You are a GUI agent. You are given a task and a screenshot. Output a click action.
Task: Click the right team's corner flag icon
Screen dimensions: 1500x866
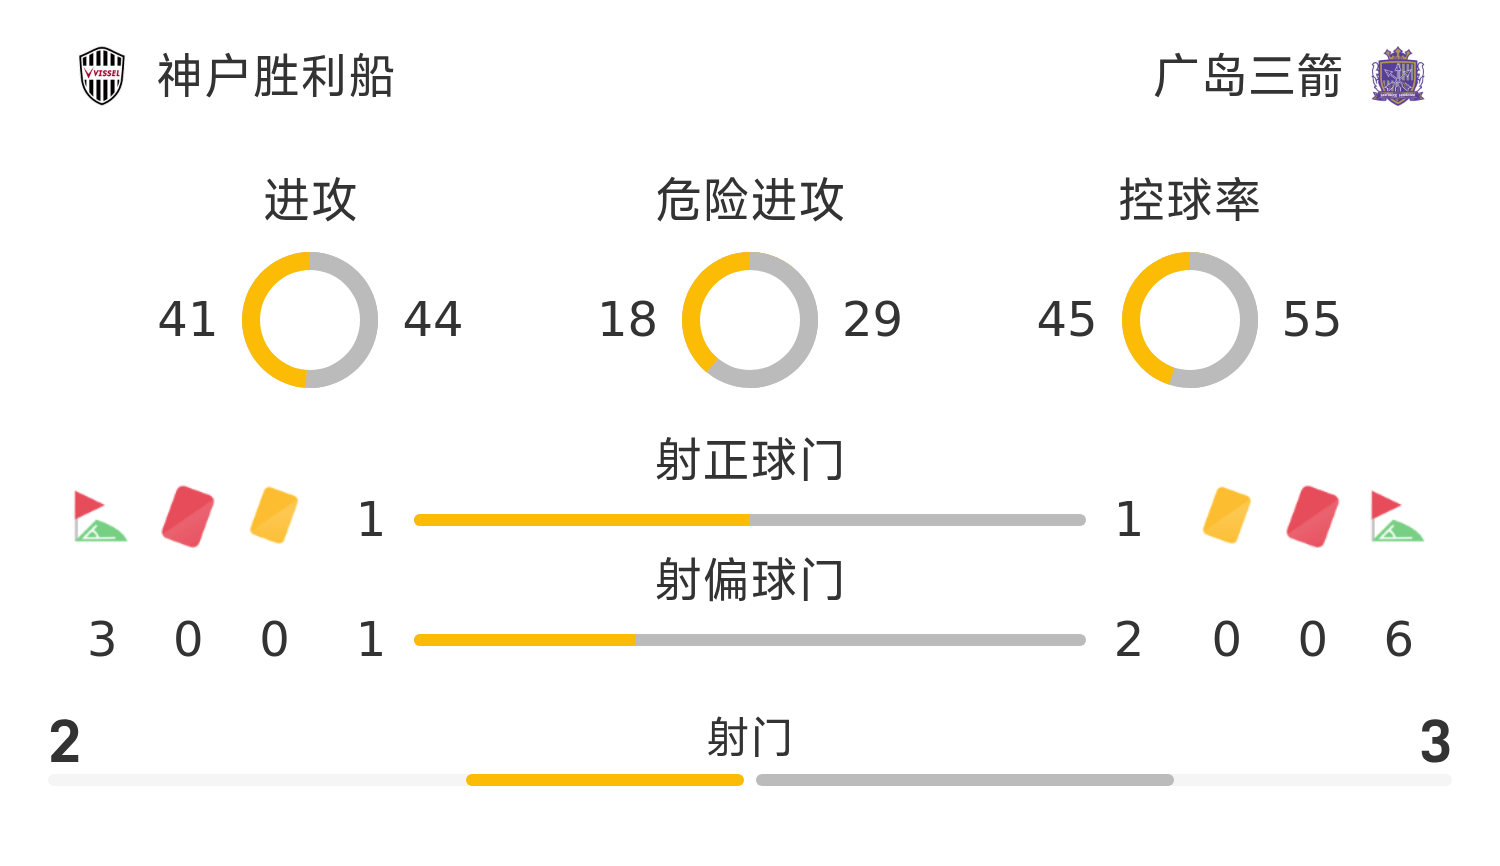click(1397, 516)
